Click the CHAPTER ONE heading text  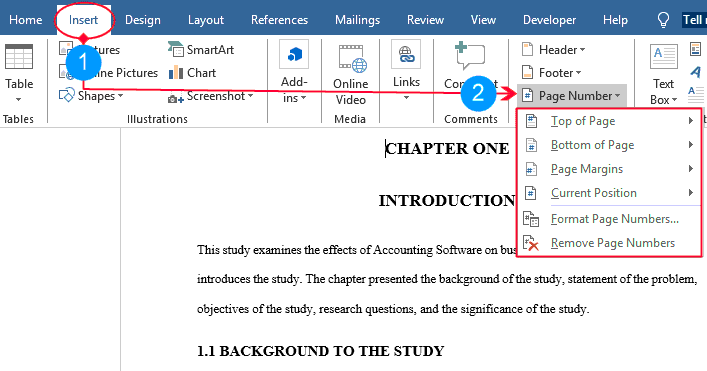point(447,148)
